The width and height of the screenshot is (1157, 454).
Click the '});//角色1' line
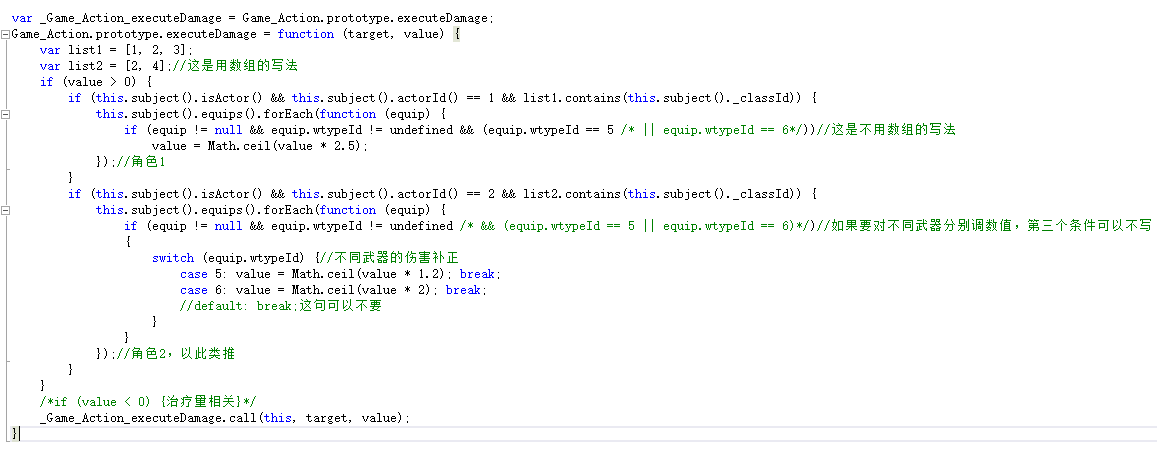click(x=131, y=162)
